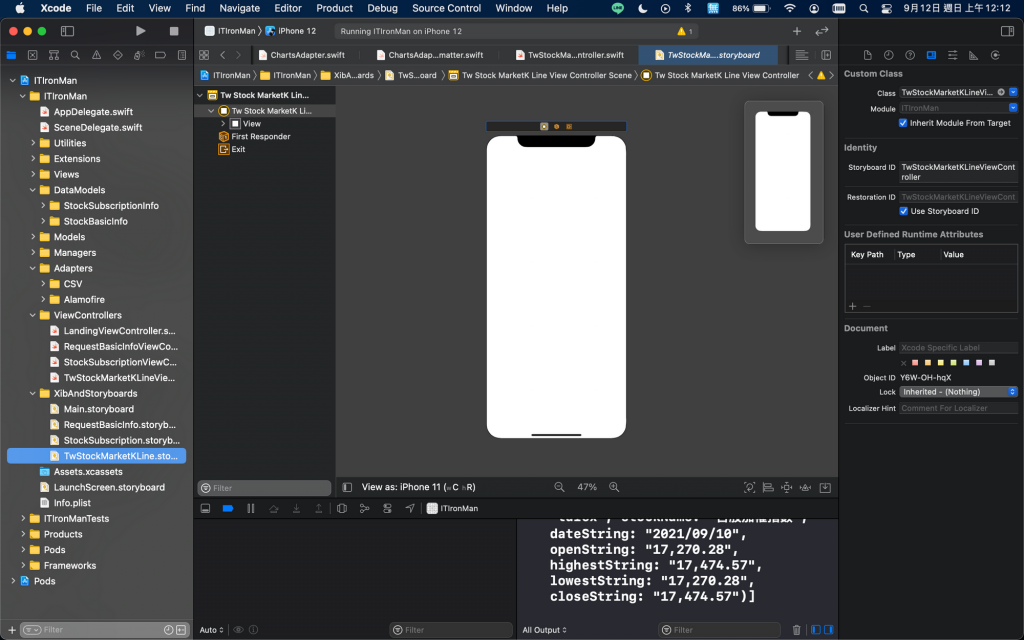Click the Update Frames icon on canvas bar
Viewport: 1024px width, 640px height.
[750, 487]
